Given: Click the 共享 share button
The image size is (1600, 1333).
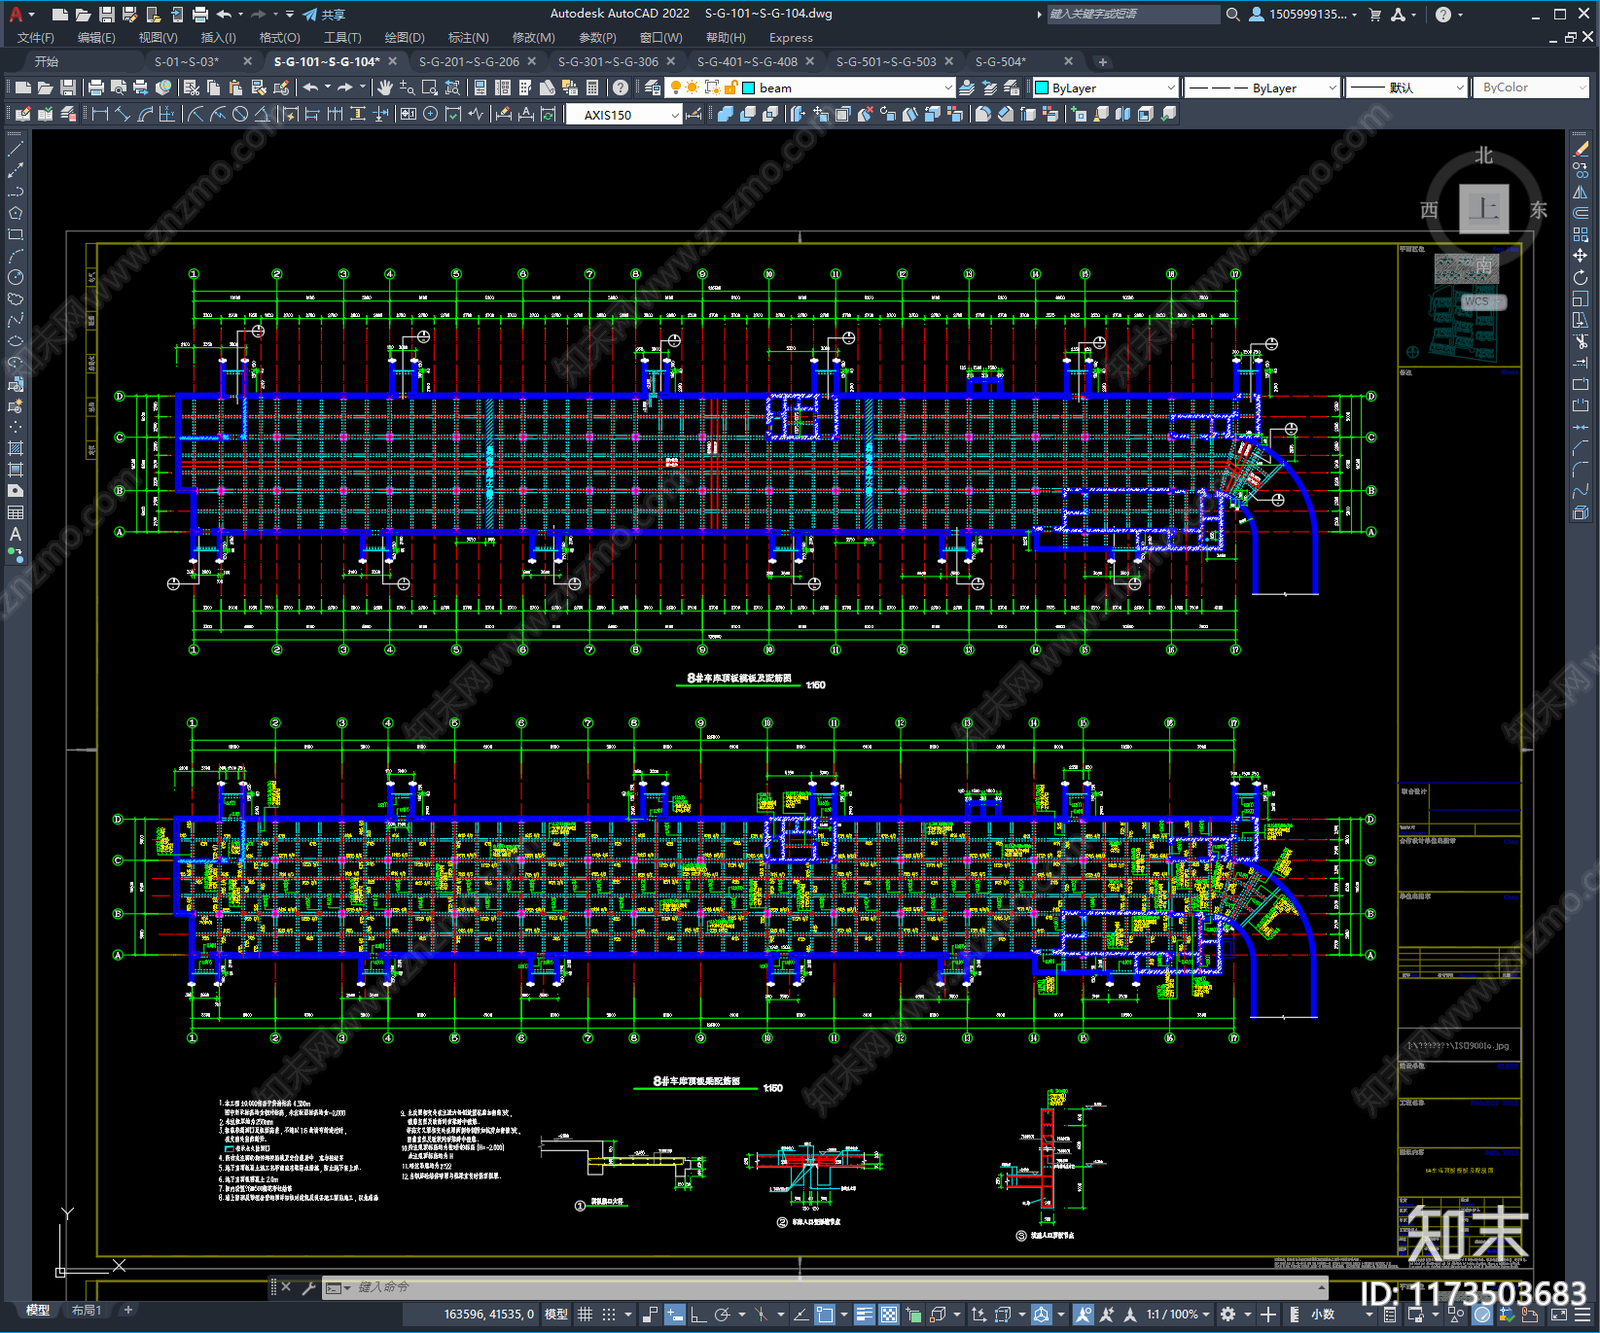Looking at the screenshot, I should (x=324, y=14).
